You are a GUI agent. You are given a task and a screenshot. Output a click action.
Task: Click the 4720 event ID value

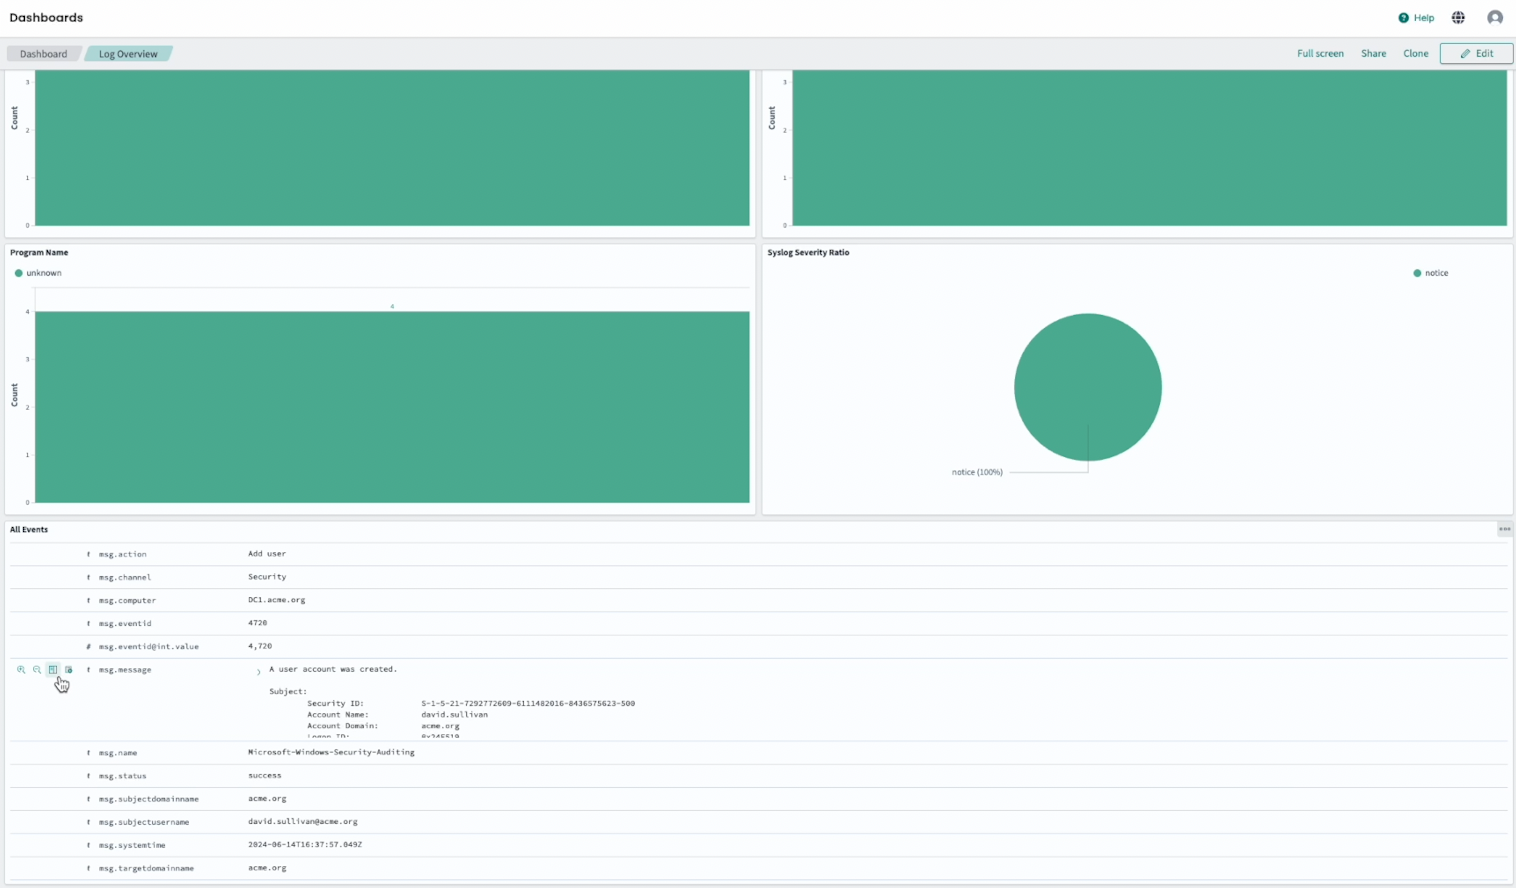(x=258, y=623)
